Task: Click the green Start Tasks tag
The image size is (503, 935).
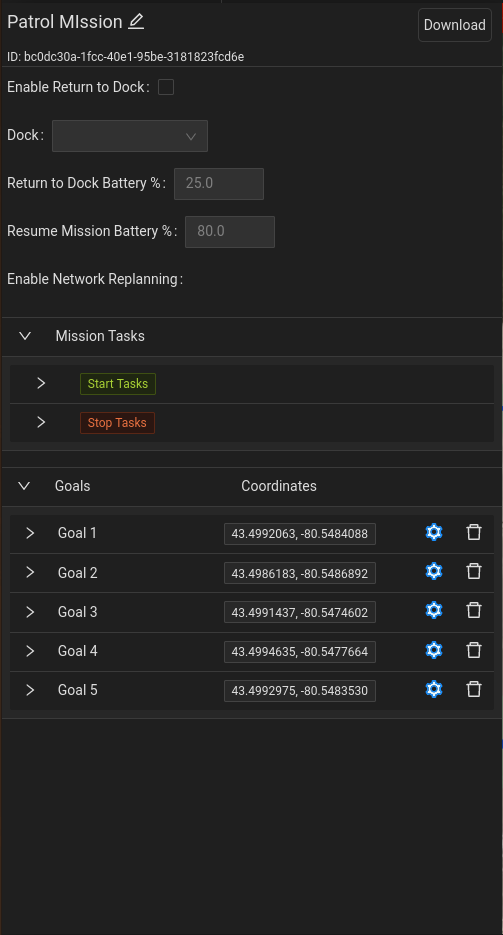Action: point(118,384)
